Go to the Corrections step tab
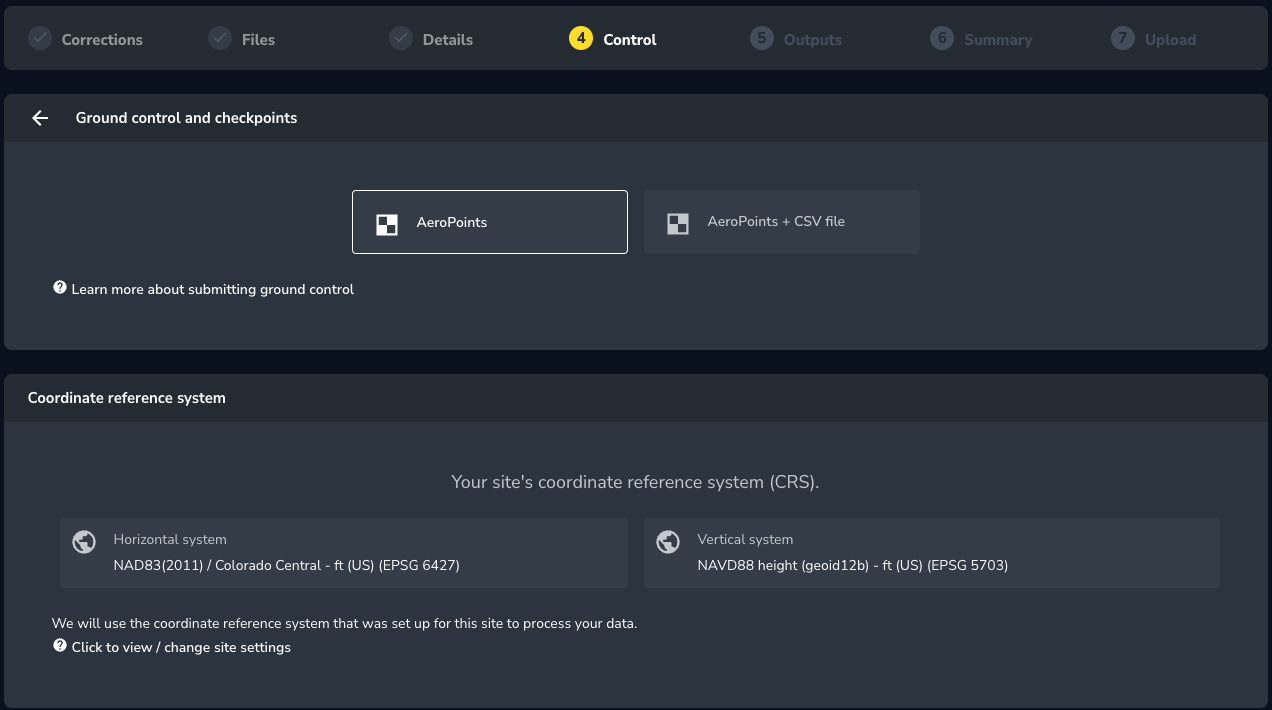1272x710 pixels. tap(102, 40)
